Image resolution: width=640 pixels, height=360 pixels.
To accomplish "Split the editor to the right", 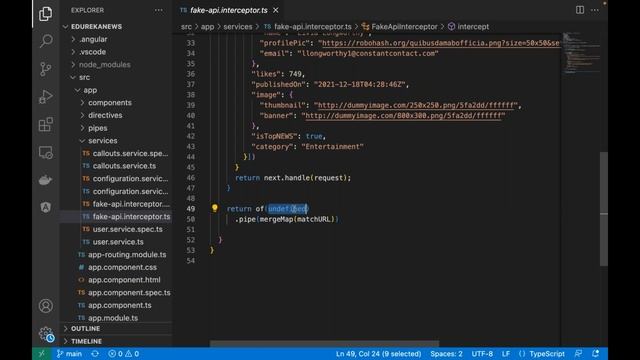I will (580, 10).
